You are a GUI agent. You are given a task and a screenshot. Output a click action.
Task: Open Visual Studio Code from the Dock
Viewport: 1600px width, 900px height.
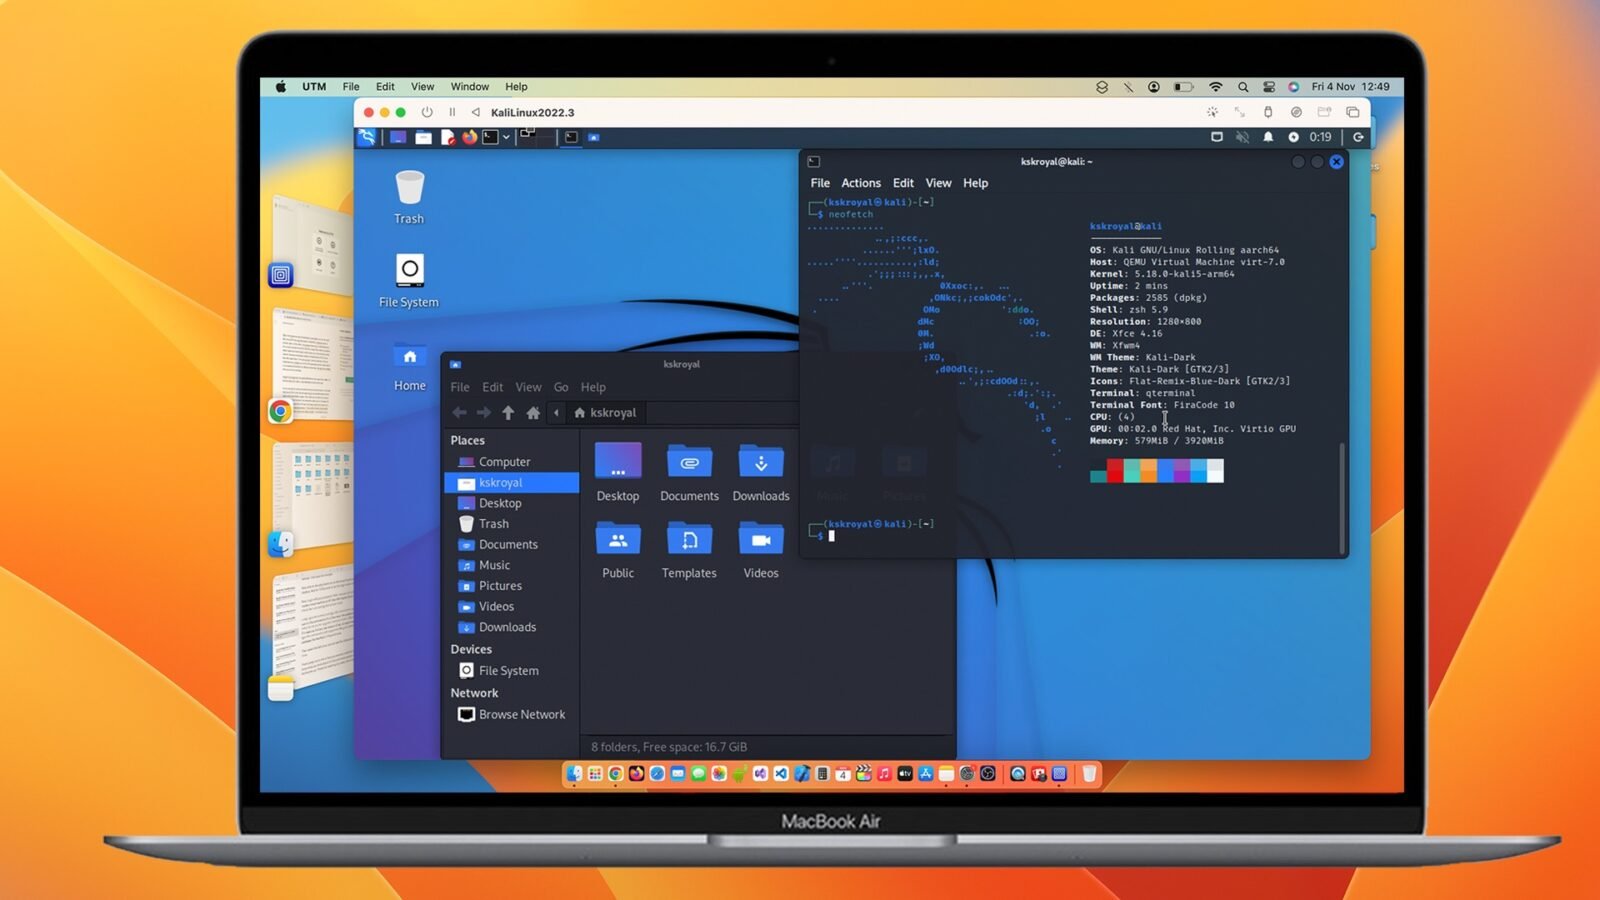[x=781, y=774]
